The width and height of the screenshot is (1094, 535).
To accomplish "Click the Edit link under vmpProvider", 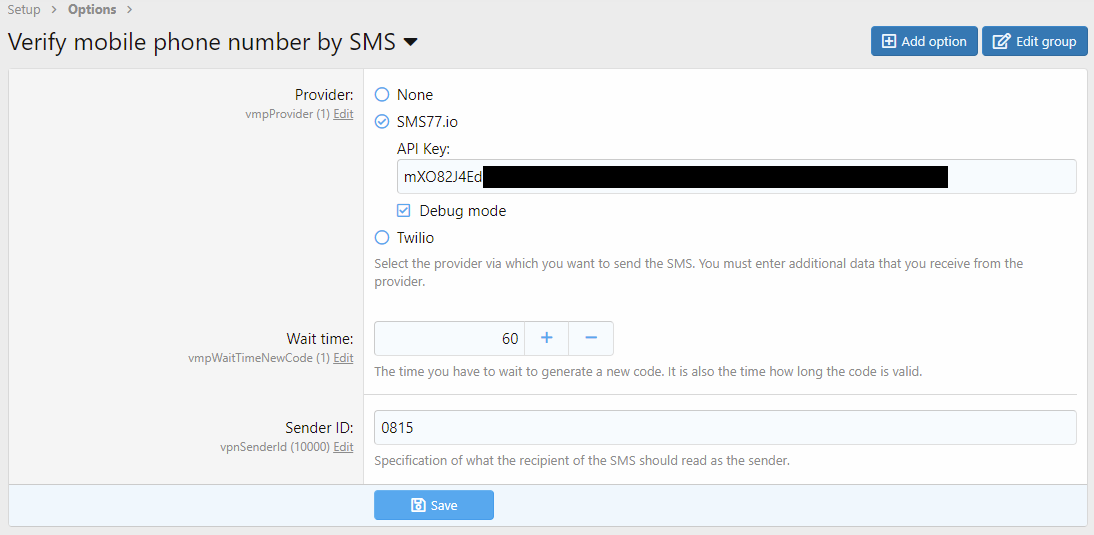I will coord(343,114).
